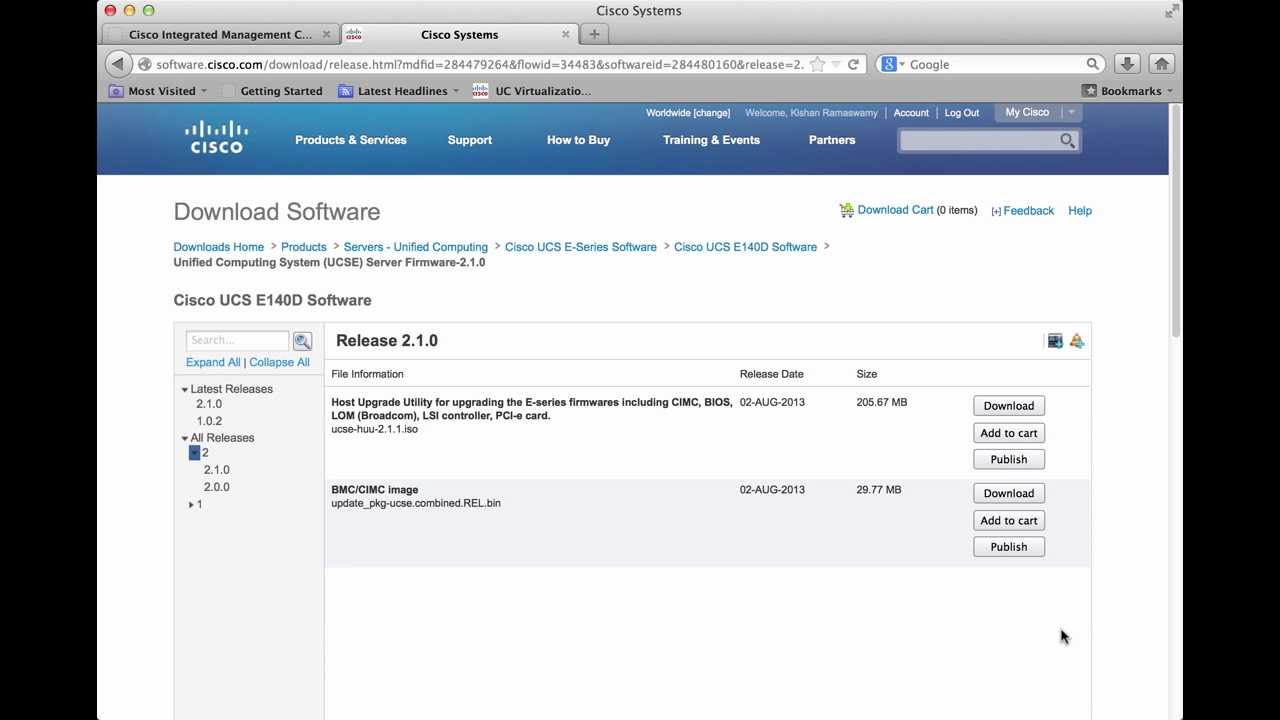Open the Partners menu

[x=832, y=140]
